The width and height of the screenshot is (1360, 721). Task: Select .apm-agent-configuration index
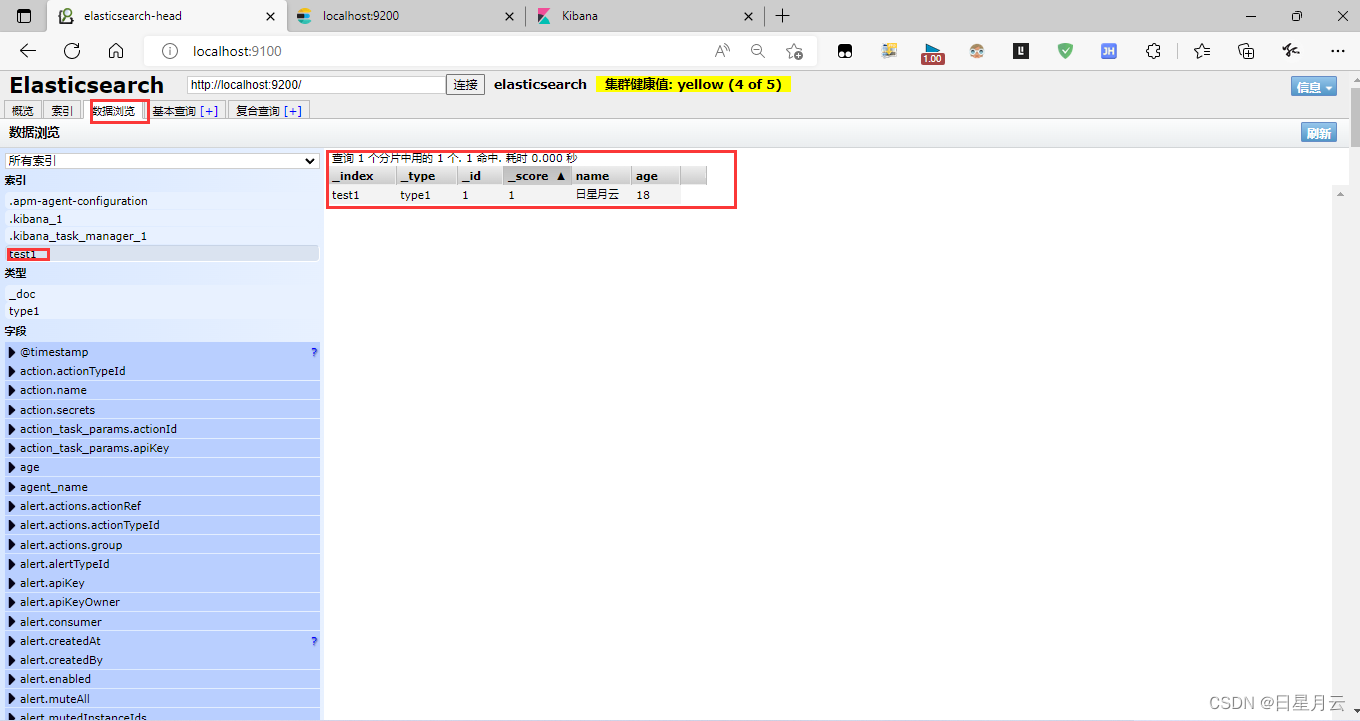click(x=162, y=201)
